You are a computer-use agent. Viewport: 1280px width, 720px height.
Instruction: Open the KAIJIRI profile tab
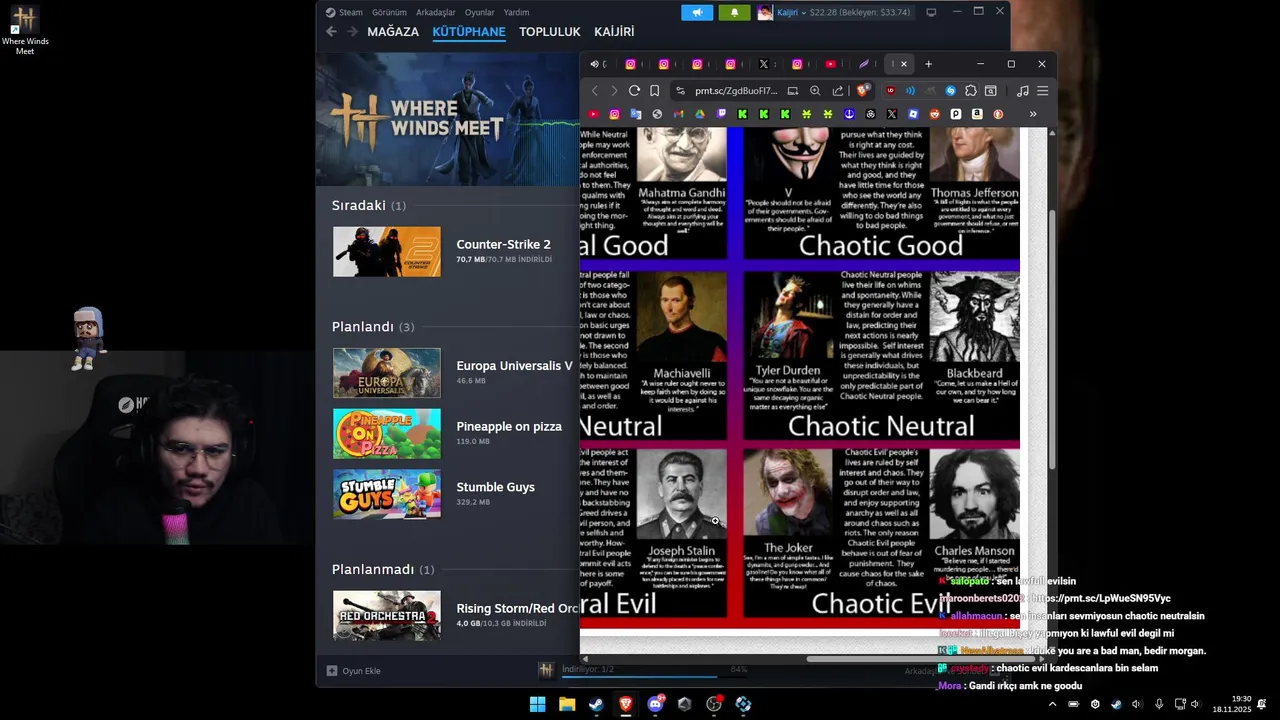614,32
